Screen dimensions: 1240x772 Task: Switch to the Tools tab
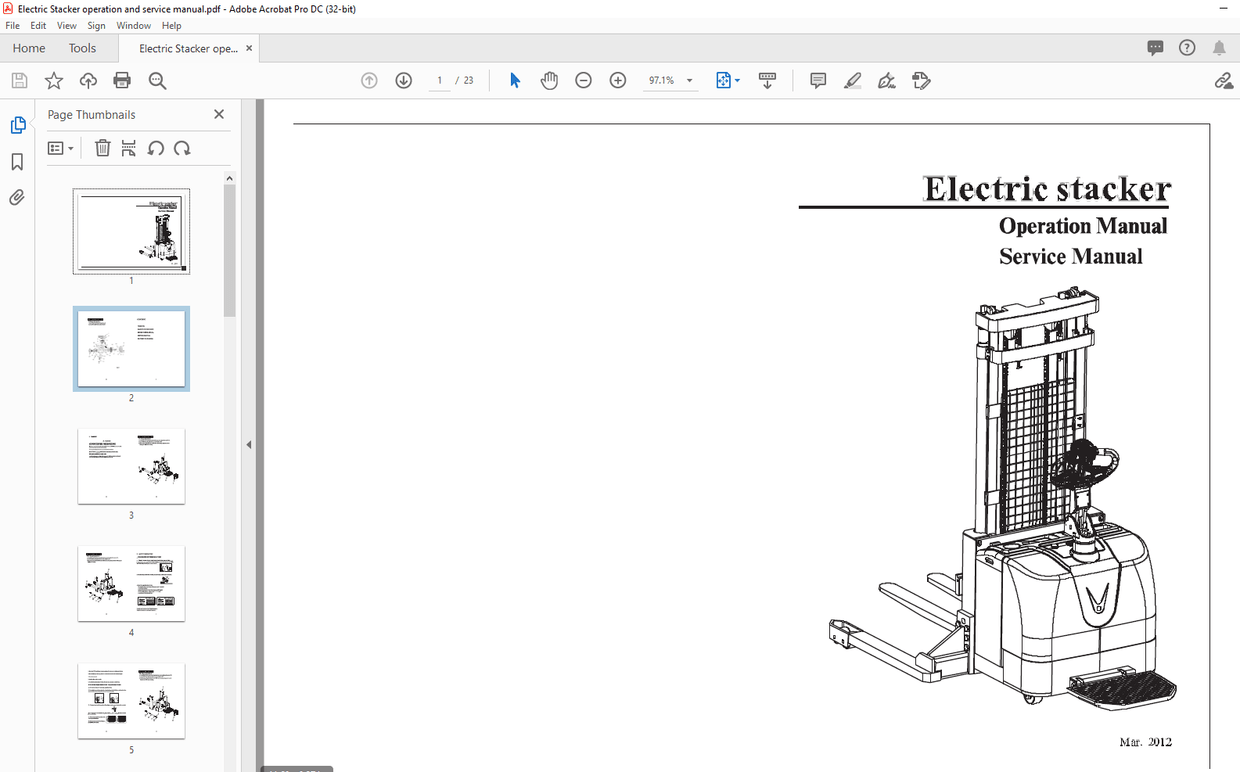[82, 47]
